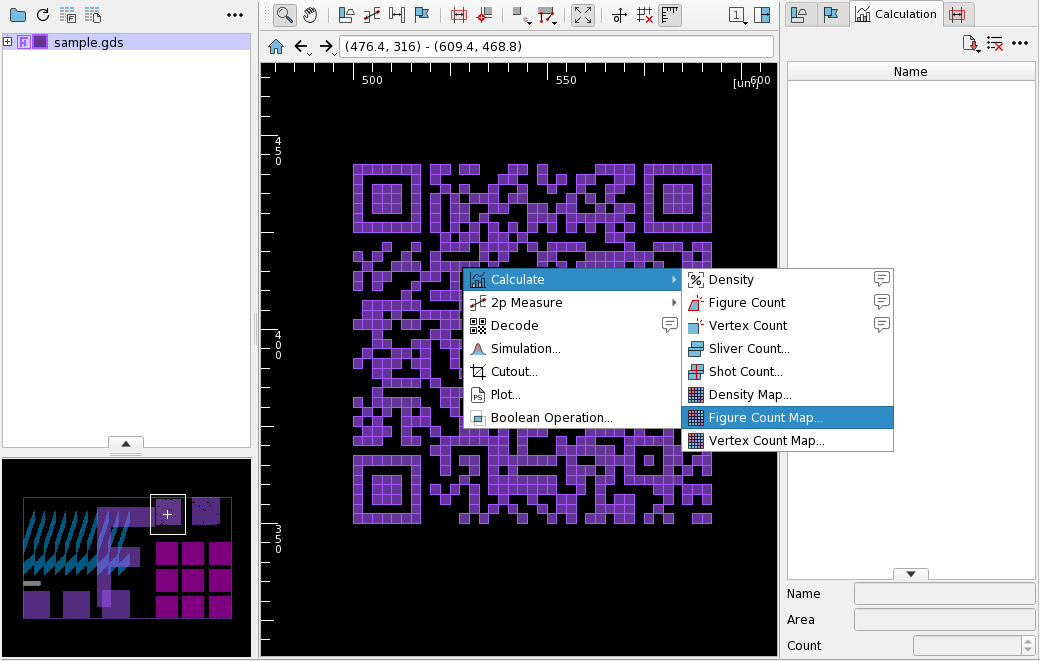Clear the results list with red X icon
Image resolution: width=1040 pixels, height=661 pixels.
click(995, 44)
